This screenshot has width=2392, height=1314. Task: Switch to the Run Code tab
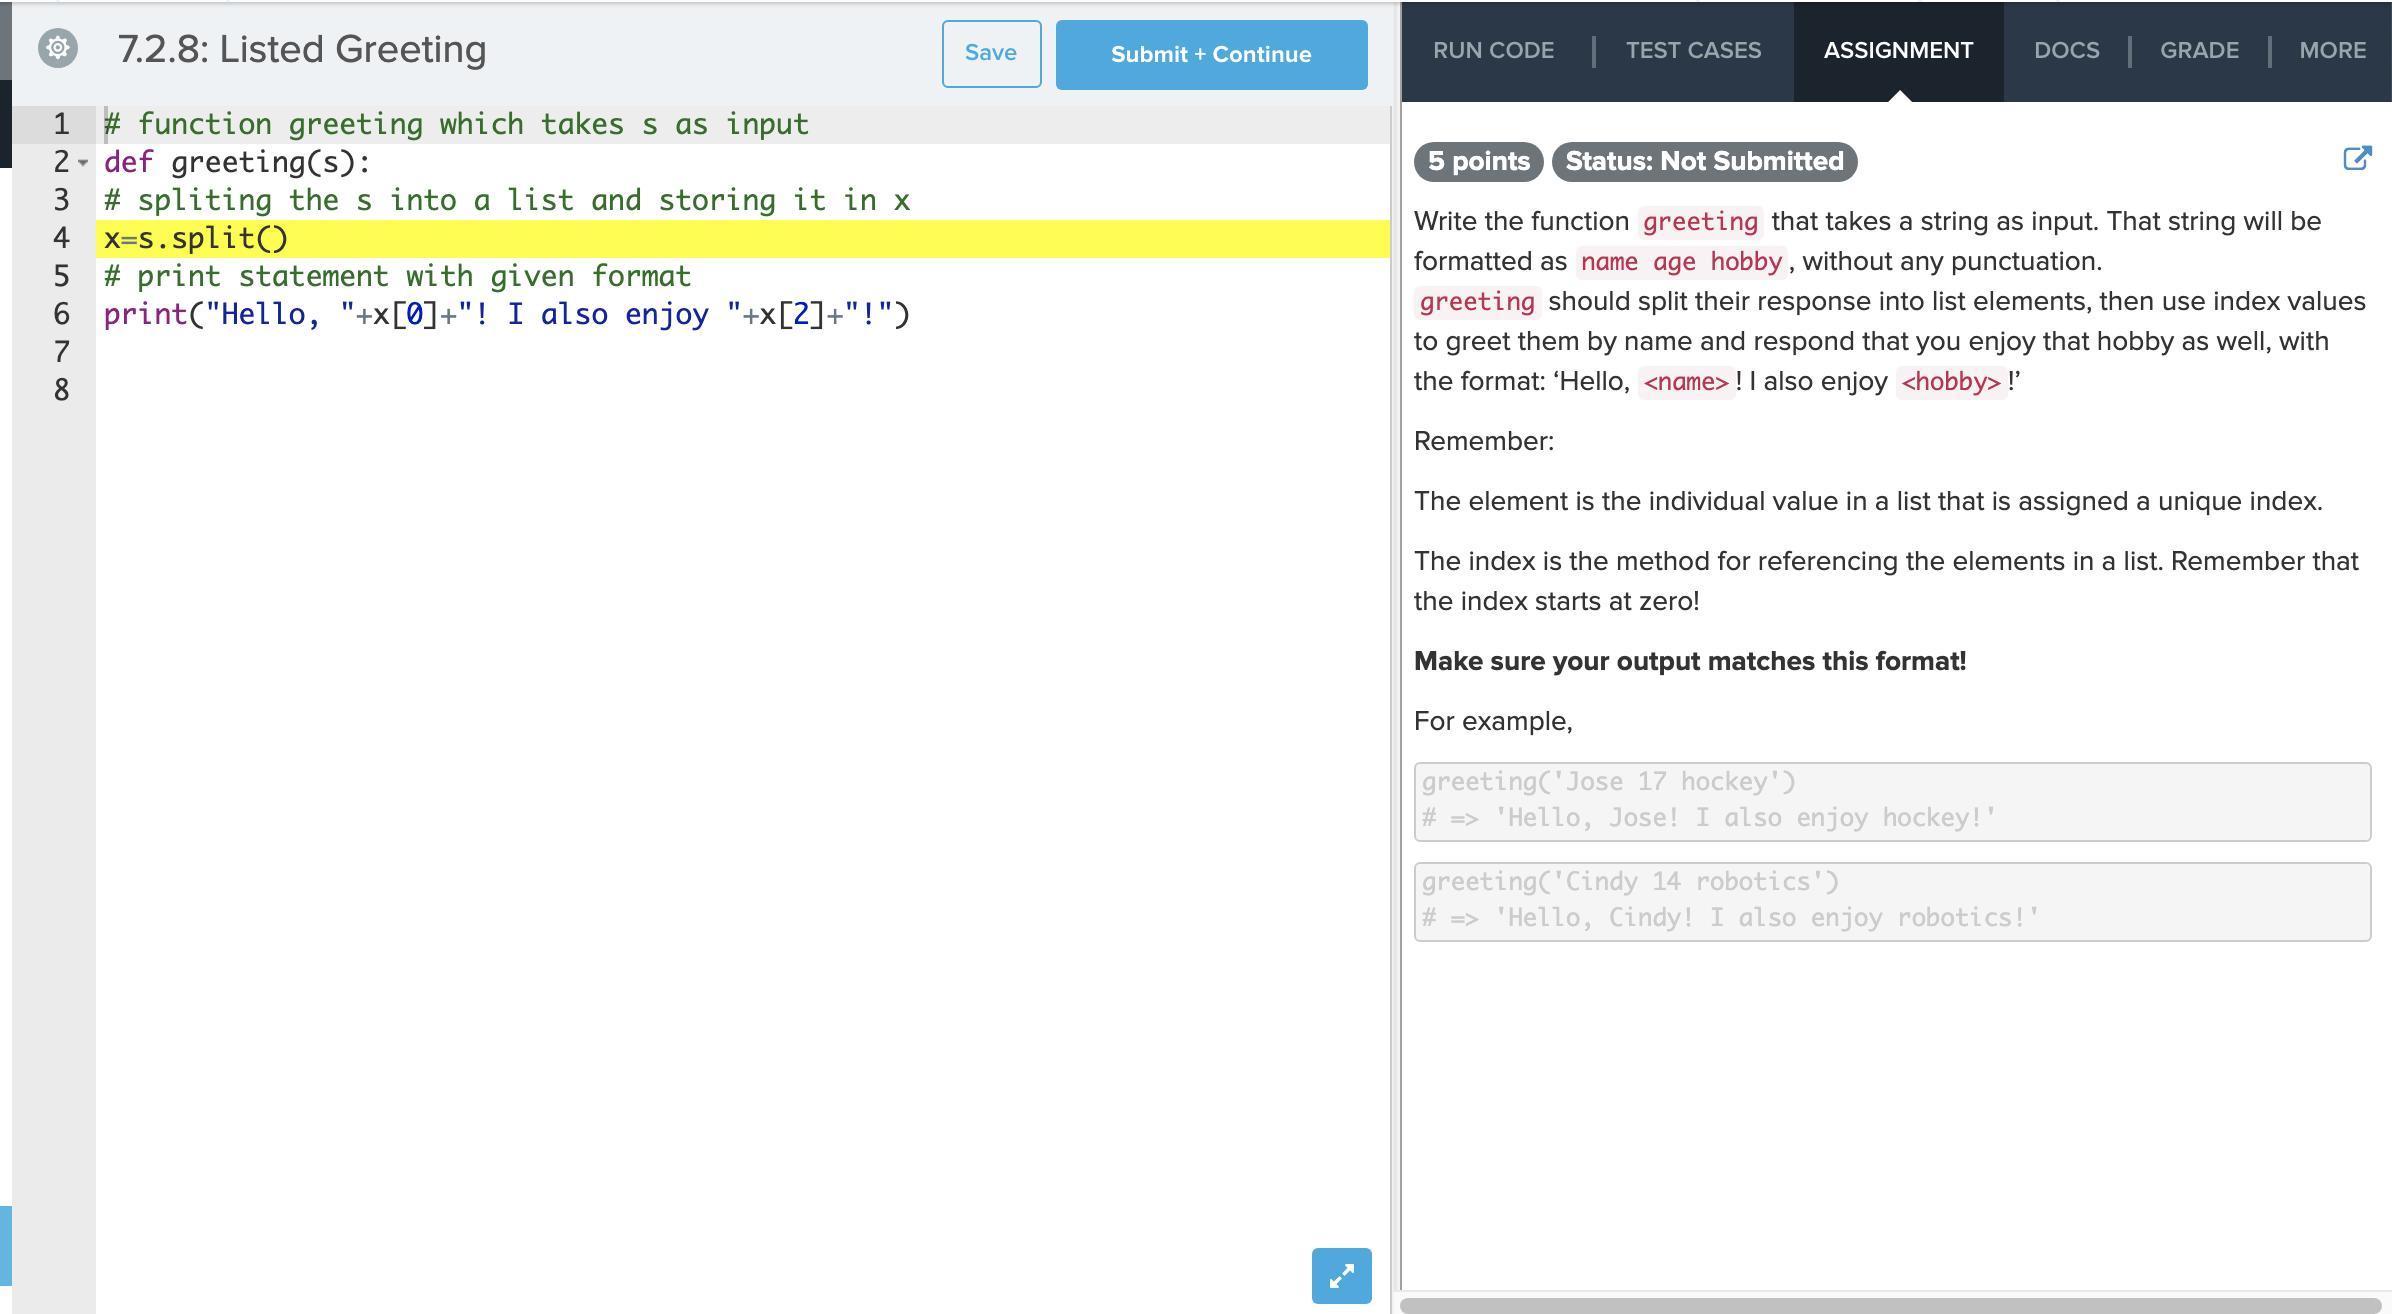click(1493, 51)
